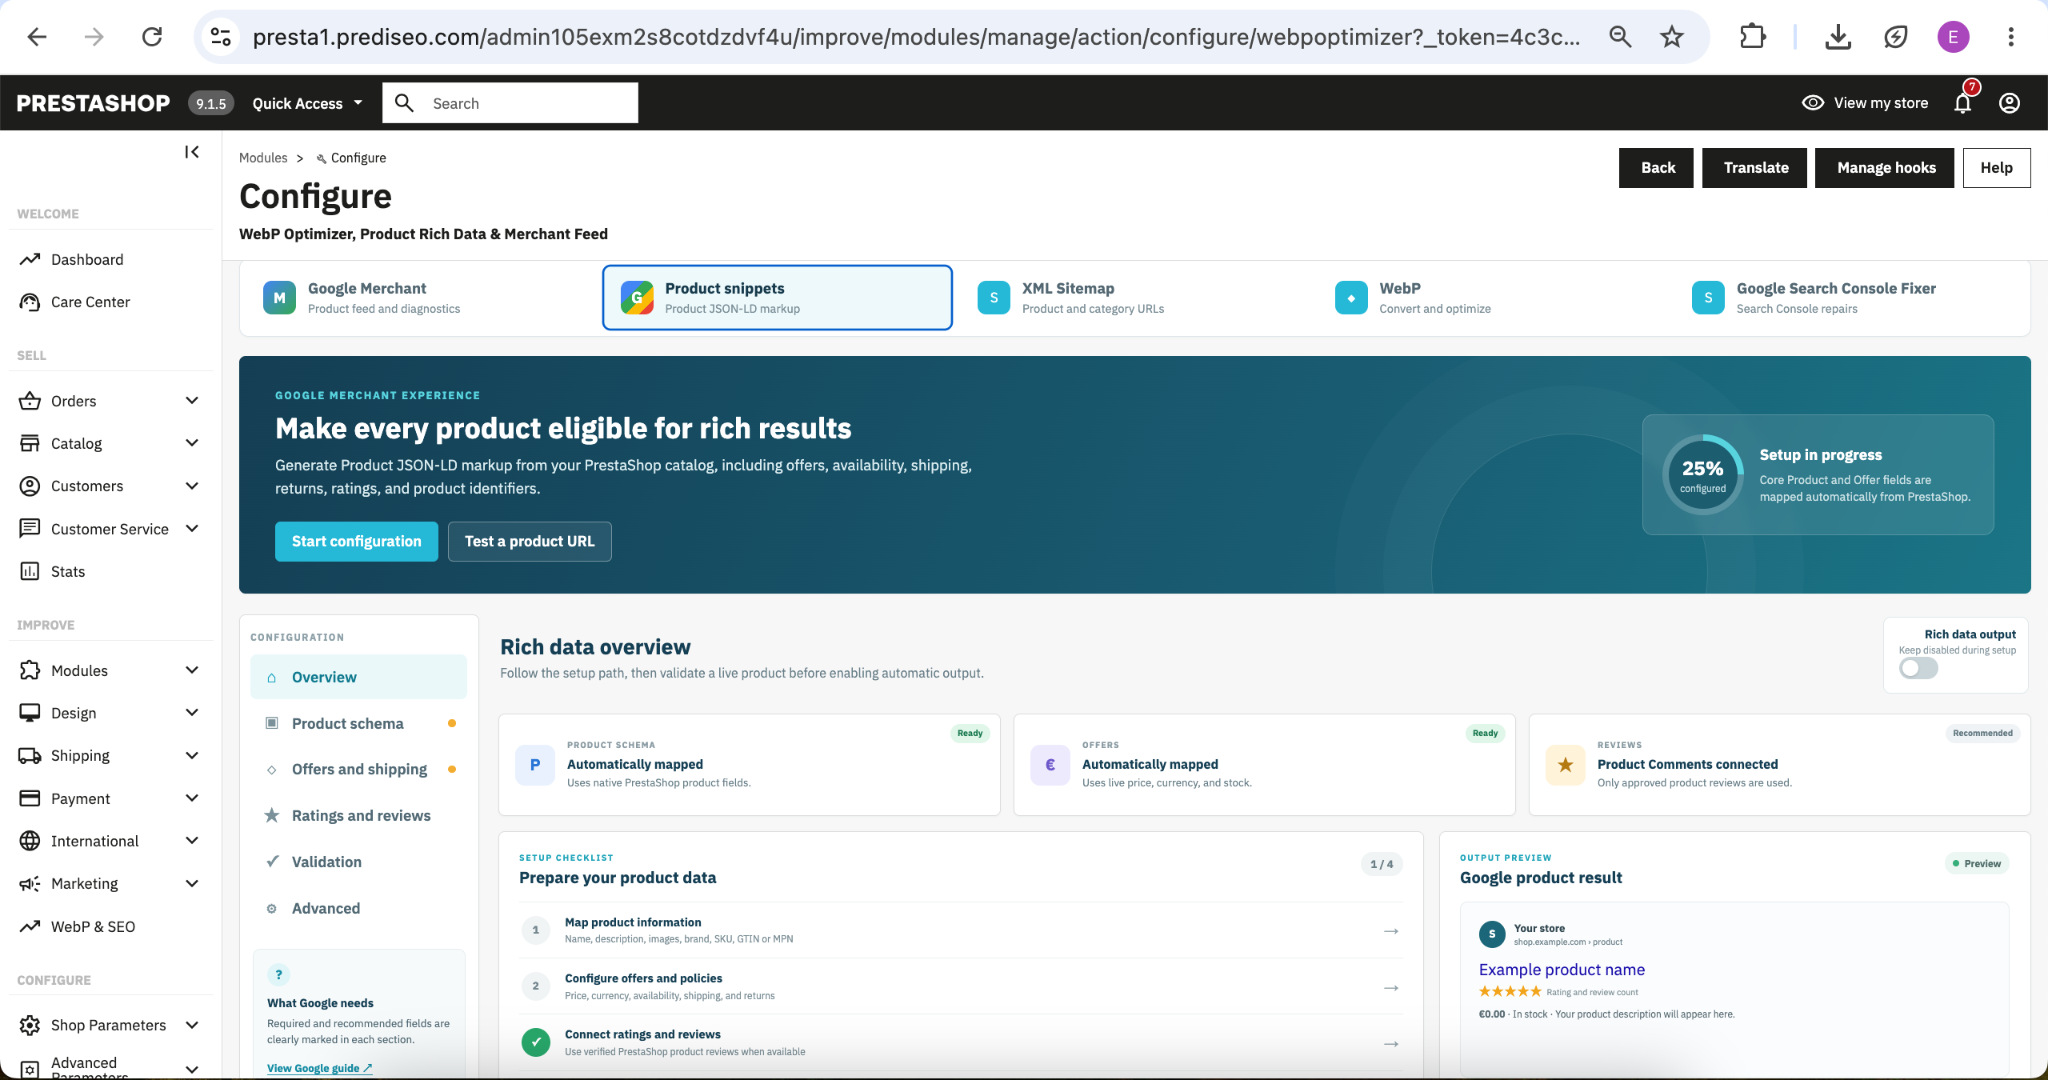Viewport: 2048px width, 1080px height.
Task: Open browser downloads icon
Action: [x=1838, y=37]
